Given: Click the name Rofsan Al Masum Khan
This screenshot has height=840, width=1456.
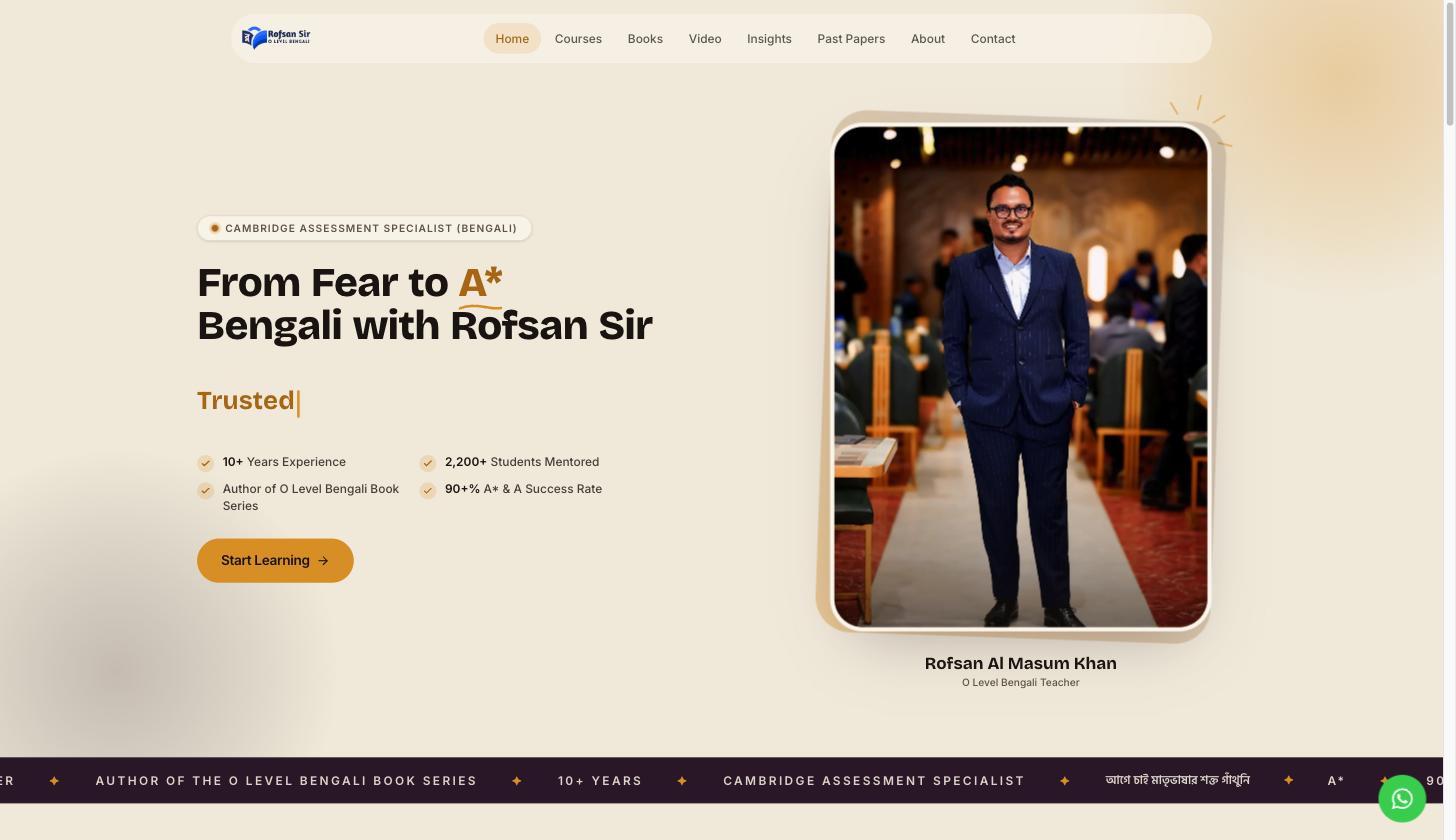Looking at the screenshot, I should tap(1021, 664).
